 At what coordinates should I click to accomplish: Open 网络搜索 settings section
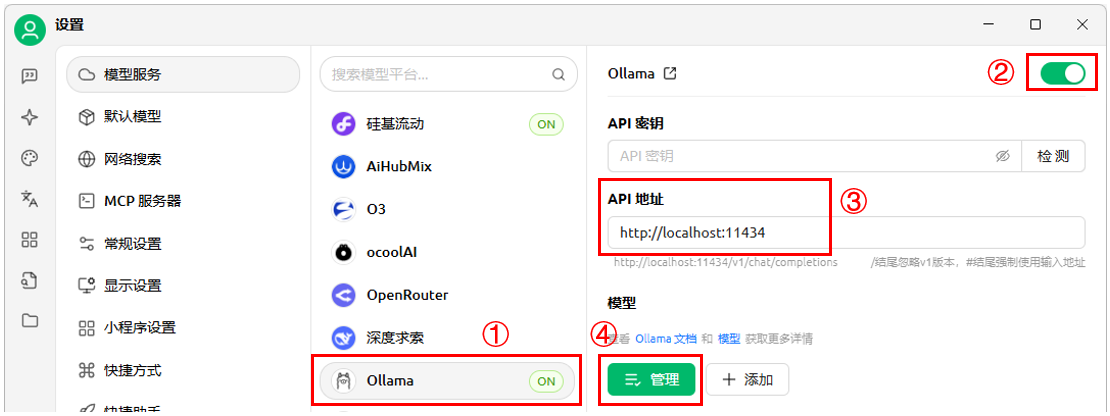(183, 159)
